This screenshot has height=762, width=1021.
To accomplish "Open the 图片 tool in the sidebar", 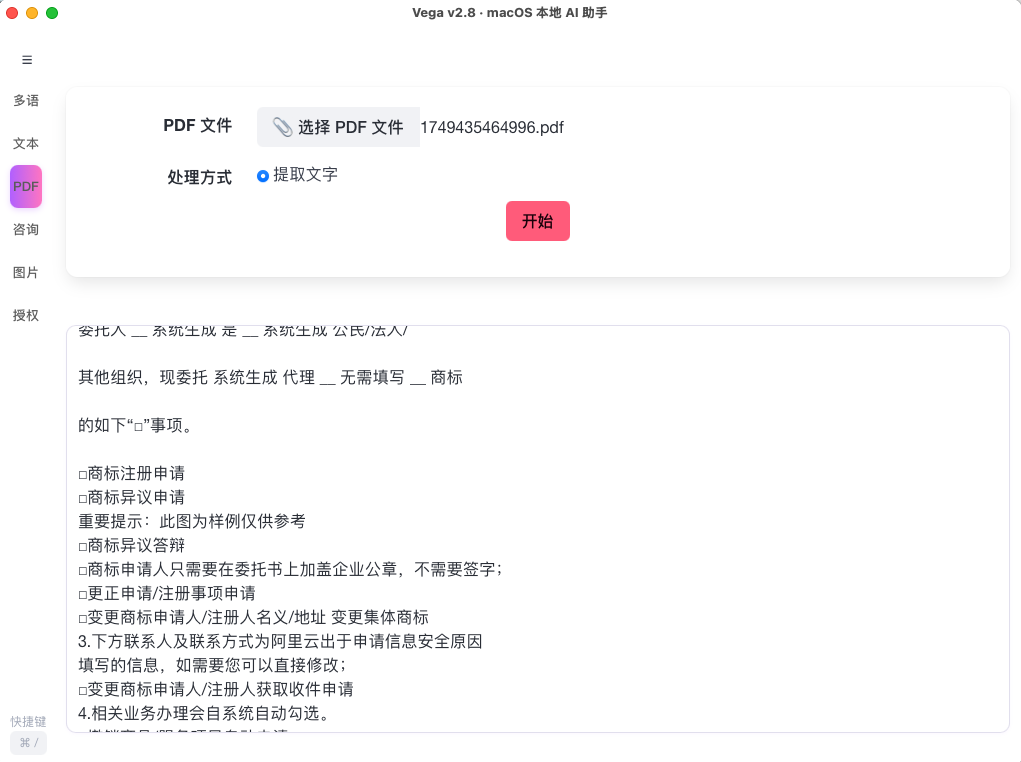I will pos(25,272).
